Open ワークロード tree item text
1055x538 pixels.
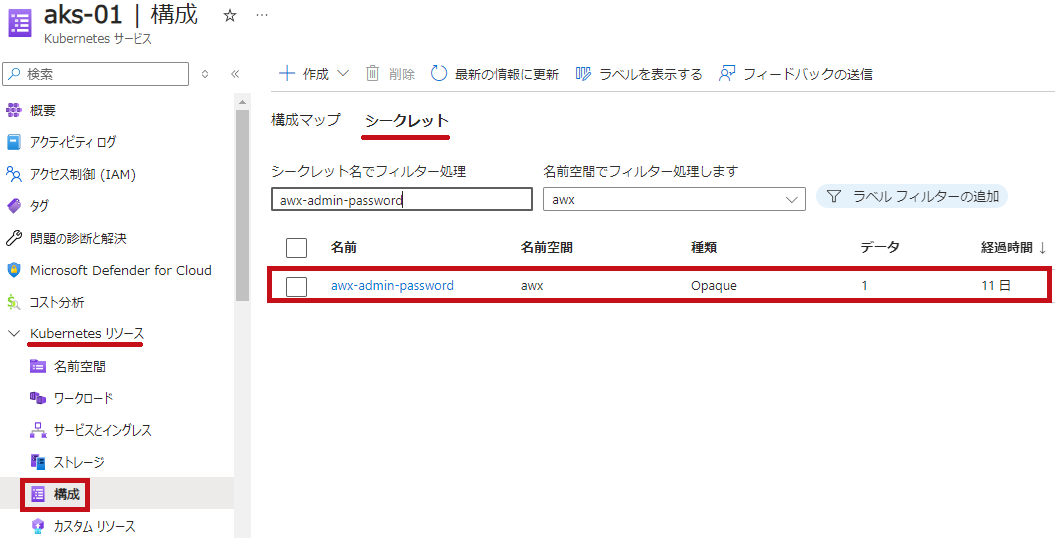point(83,398)
